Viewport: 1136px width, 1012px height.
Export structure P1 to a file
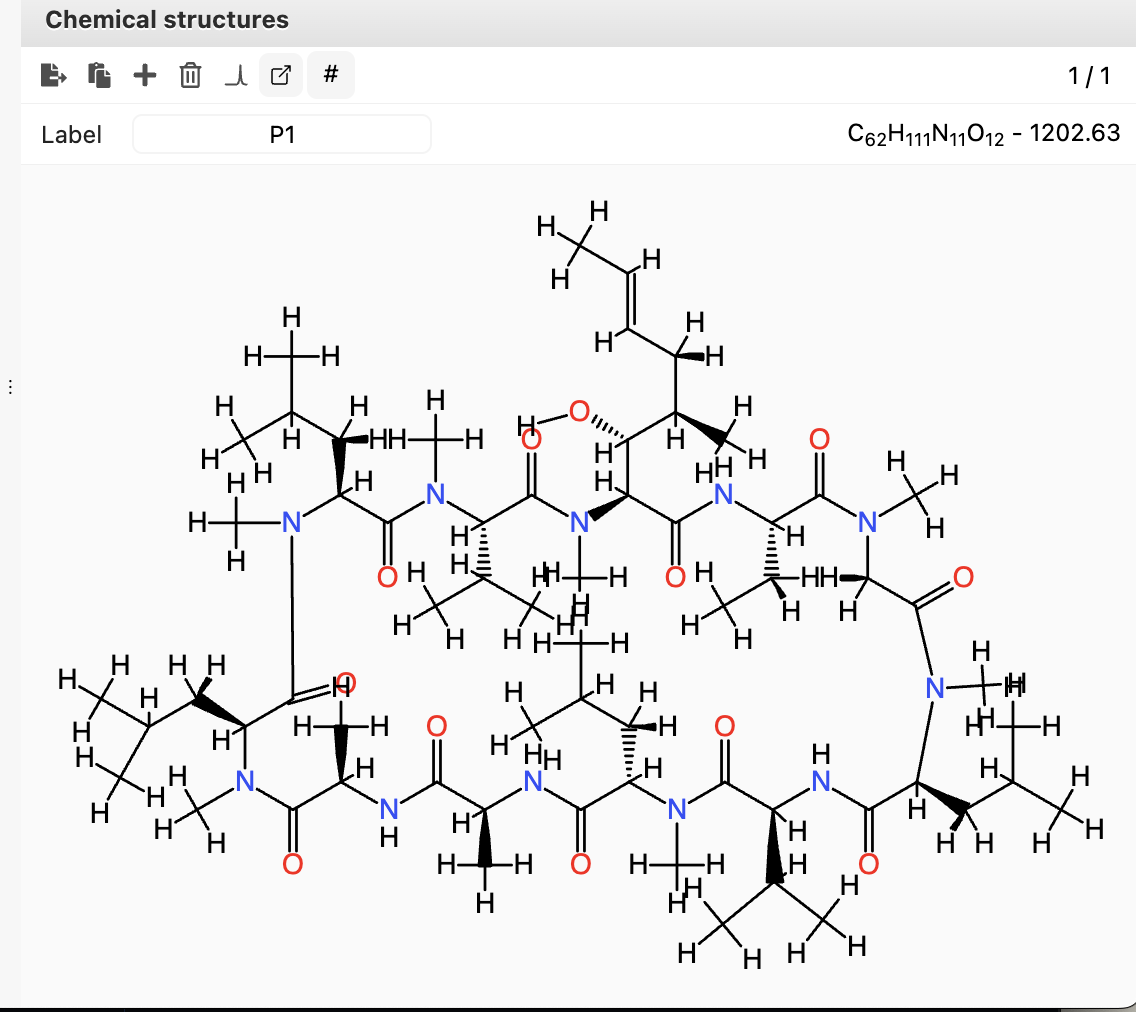click(x=54, y=75)
